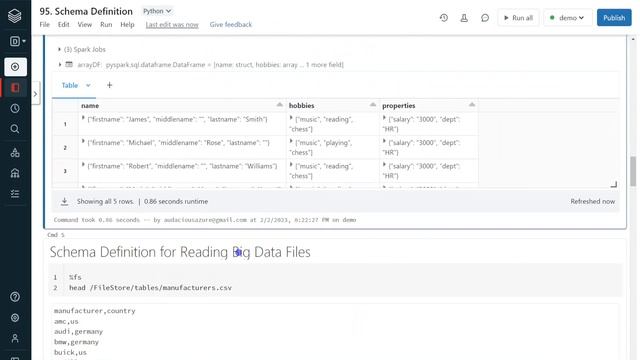Open the Search icon in sidebar
Screen dimensions: 640x360
tap(15, 129)
